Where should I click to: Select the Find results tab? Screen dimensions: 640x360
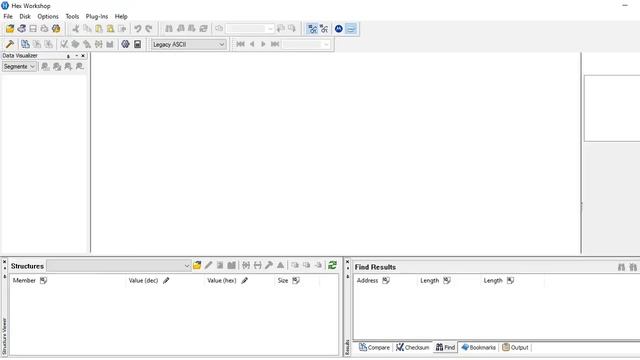445,347
